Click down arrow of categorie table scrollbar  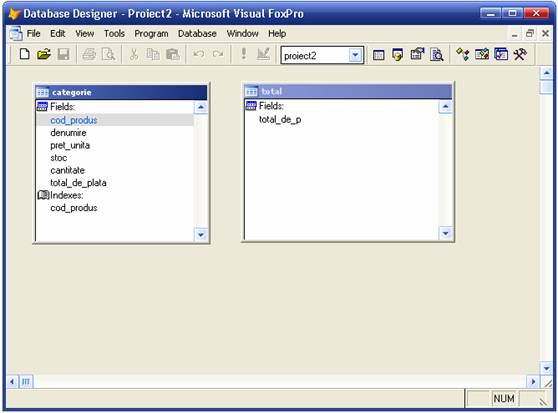[x=201, y=235]
